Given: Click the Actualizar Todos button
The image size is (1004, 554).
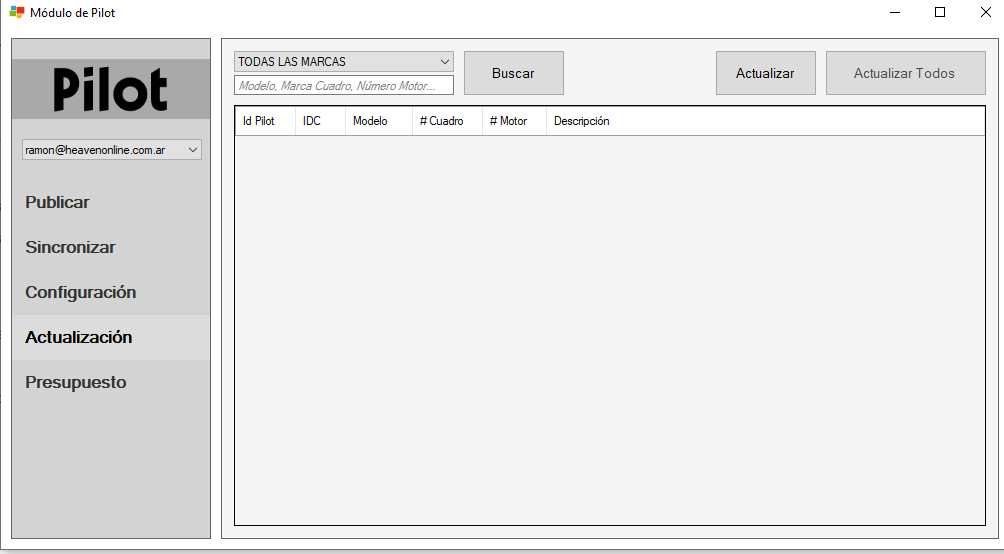Looking at the screenshot, I should click(x=905, y=73).
